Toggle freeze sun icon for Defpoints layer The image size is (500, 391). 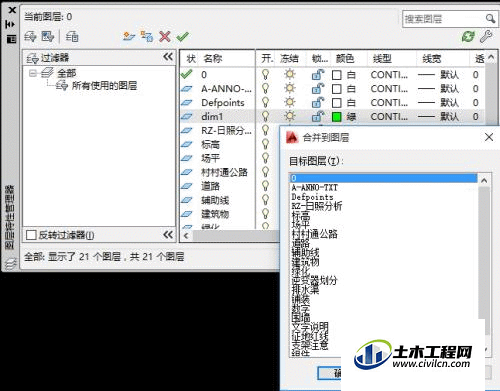click(290, 102)
